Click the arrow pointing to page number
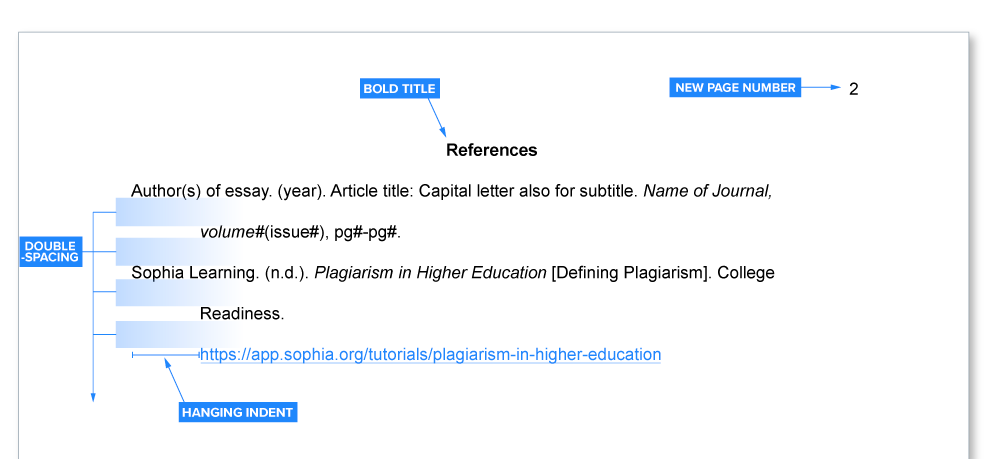This screenshot has width=1001, height=459. [821, 87]
